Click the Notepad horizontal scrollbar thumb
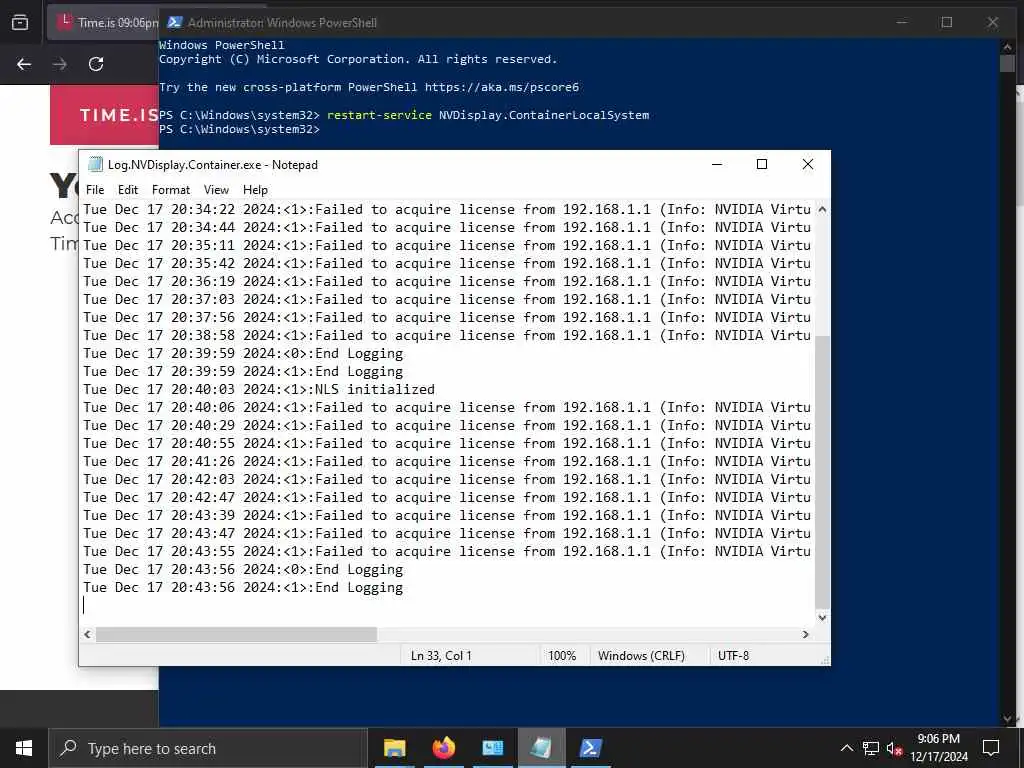Viewport: 1024px width, 768px height. pos(236,634)
